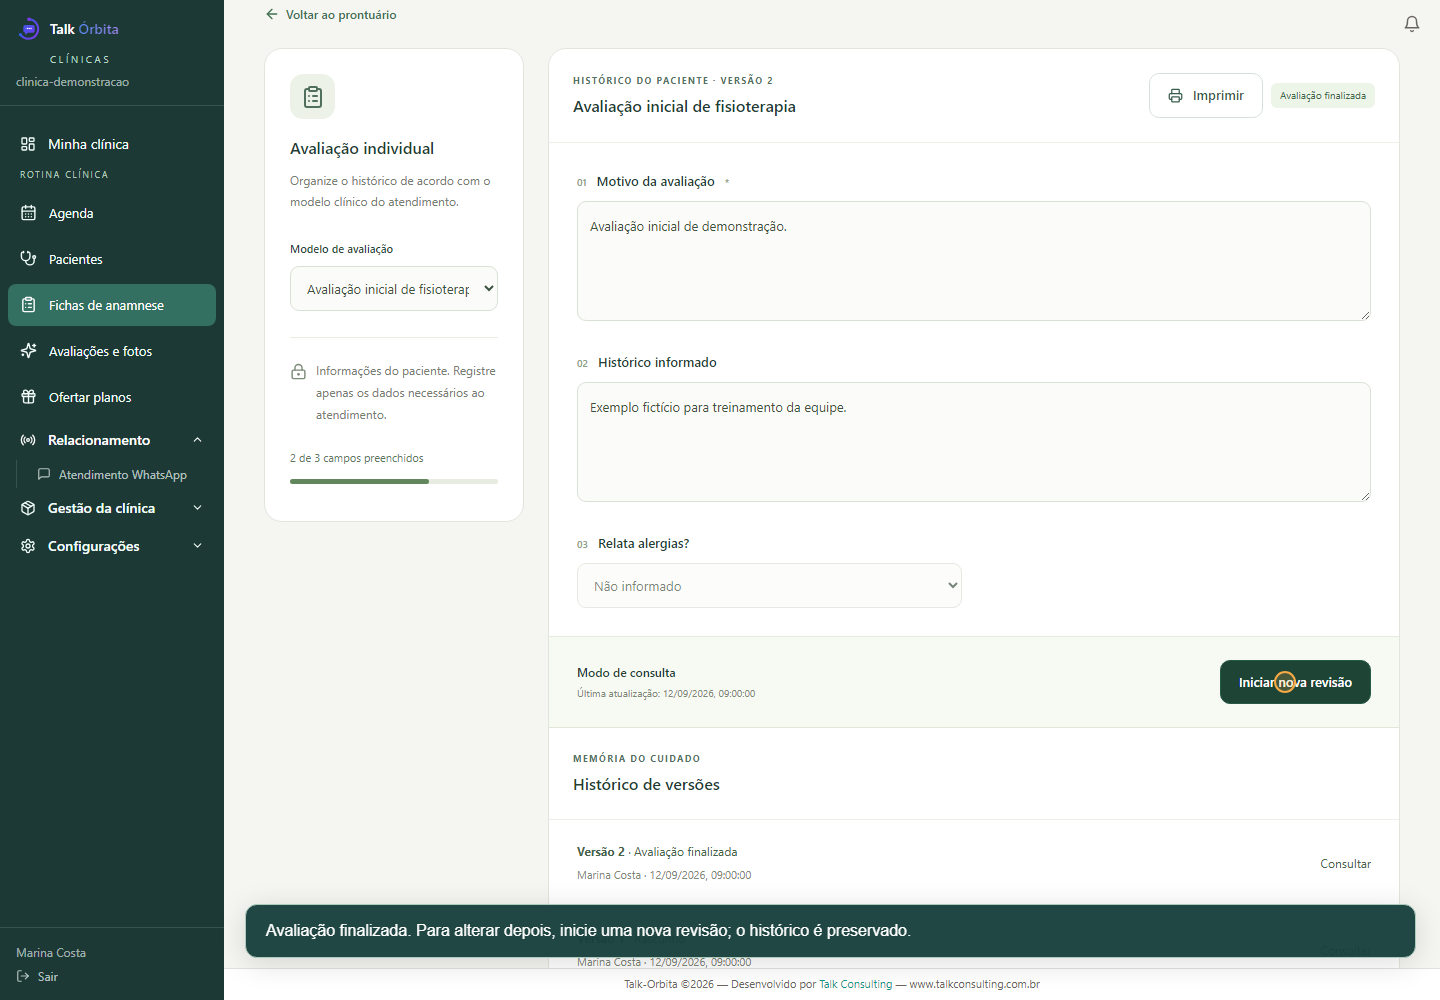The width and height of the screenshot is (1440, 1000).
Task: Click the Motivo da avaliação text area
Action: tap(974, 261)
